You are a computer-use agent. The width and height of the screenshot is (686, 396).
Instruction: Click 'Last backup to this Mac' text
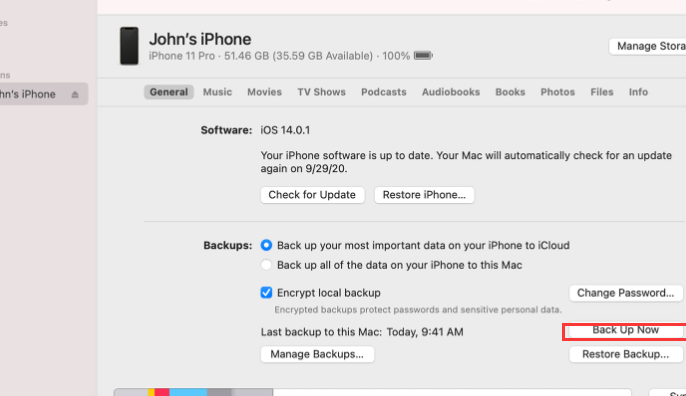(x=362, y=332)
